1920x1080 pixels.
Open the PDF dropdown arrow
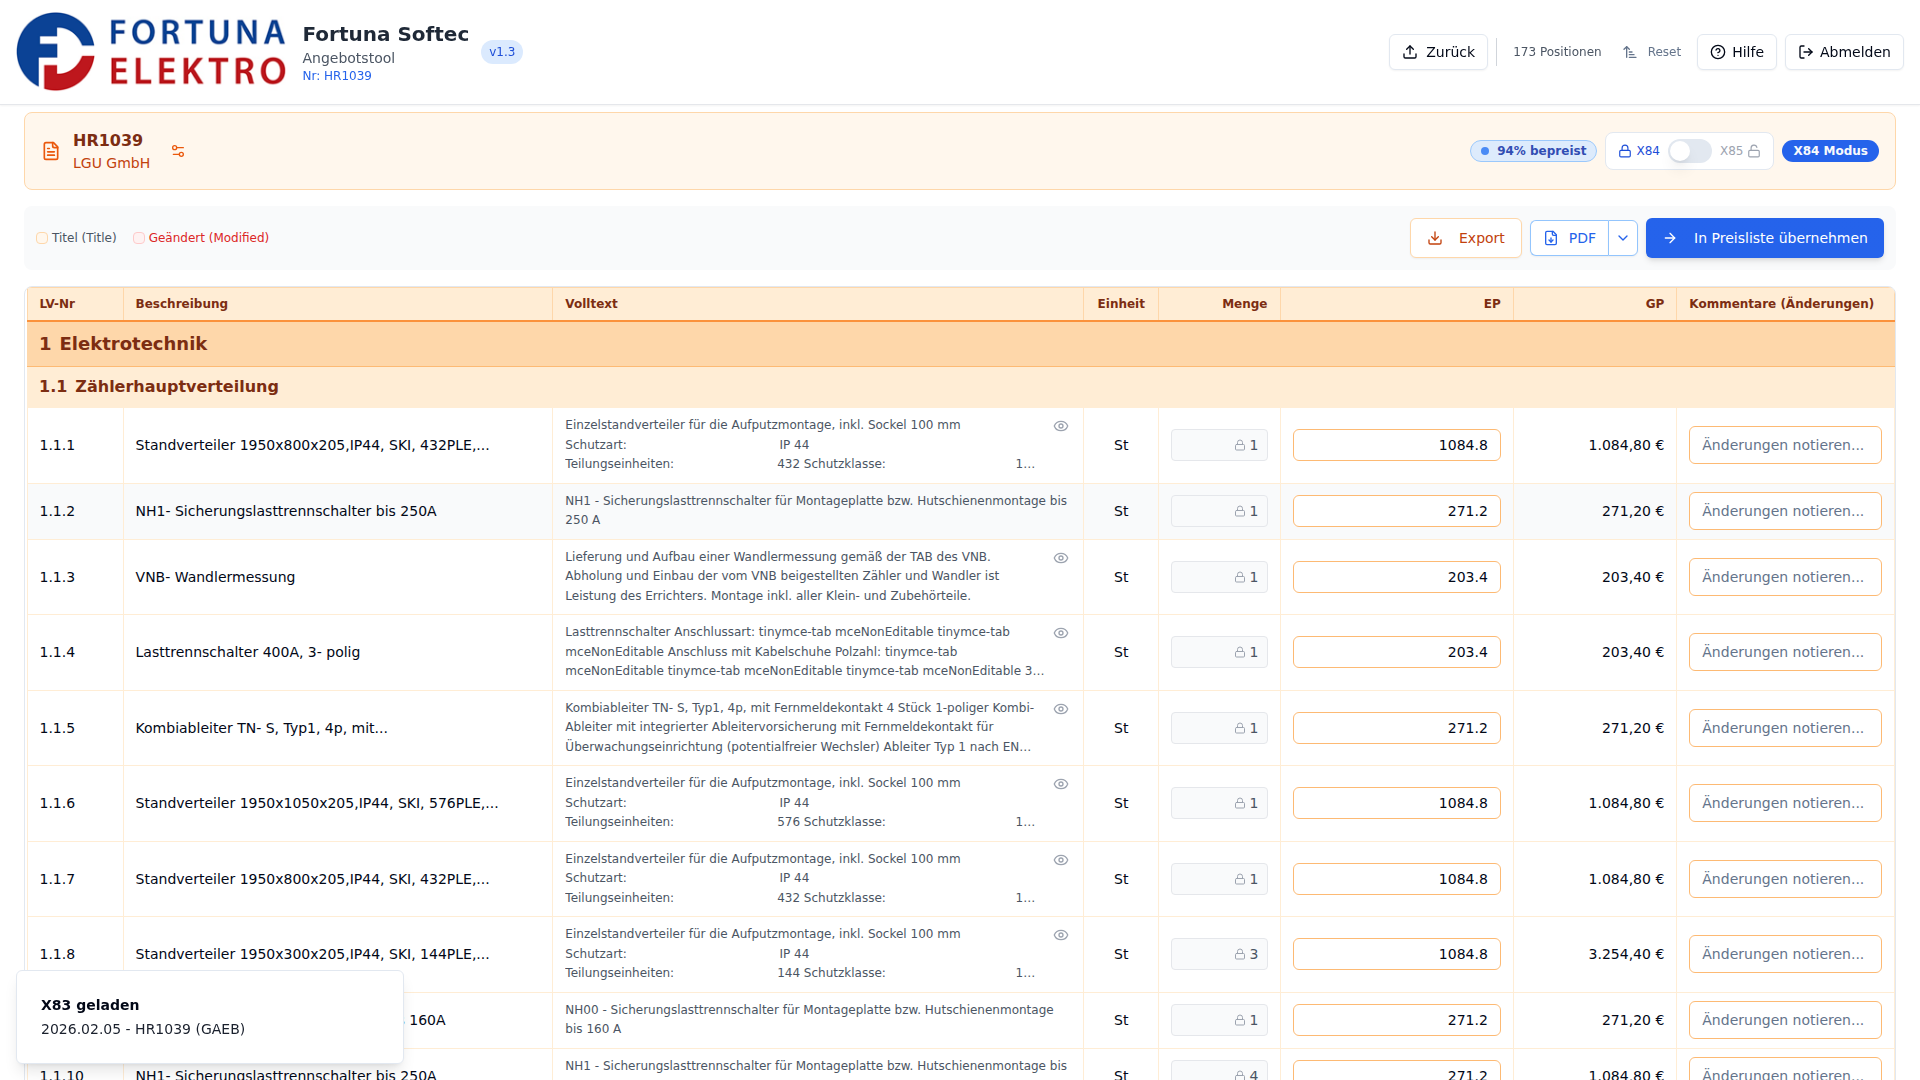coord(1623,238)
